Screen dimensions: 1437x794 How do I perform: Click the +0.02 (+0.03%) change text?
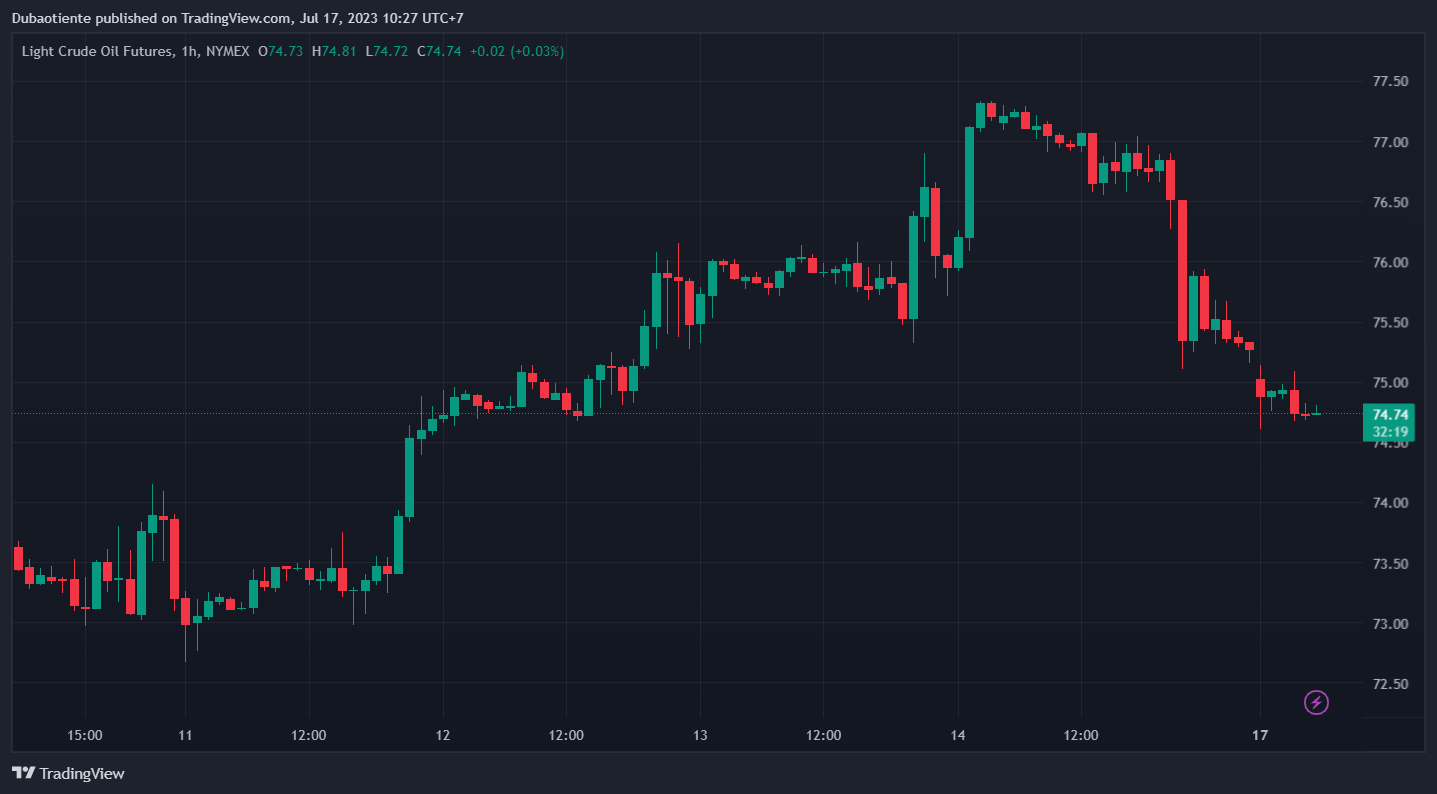(x=517, y=51)
